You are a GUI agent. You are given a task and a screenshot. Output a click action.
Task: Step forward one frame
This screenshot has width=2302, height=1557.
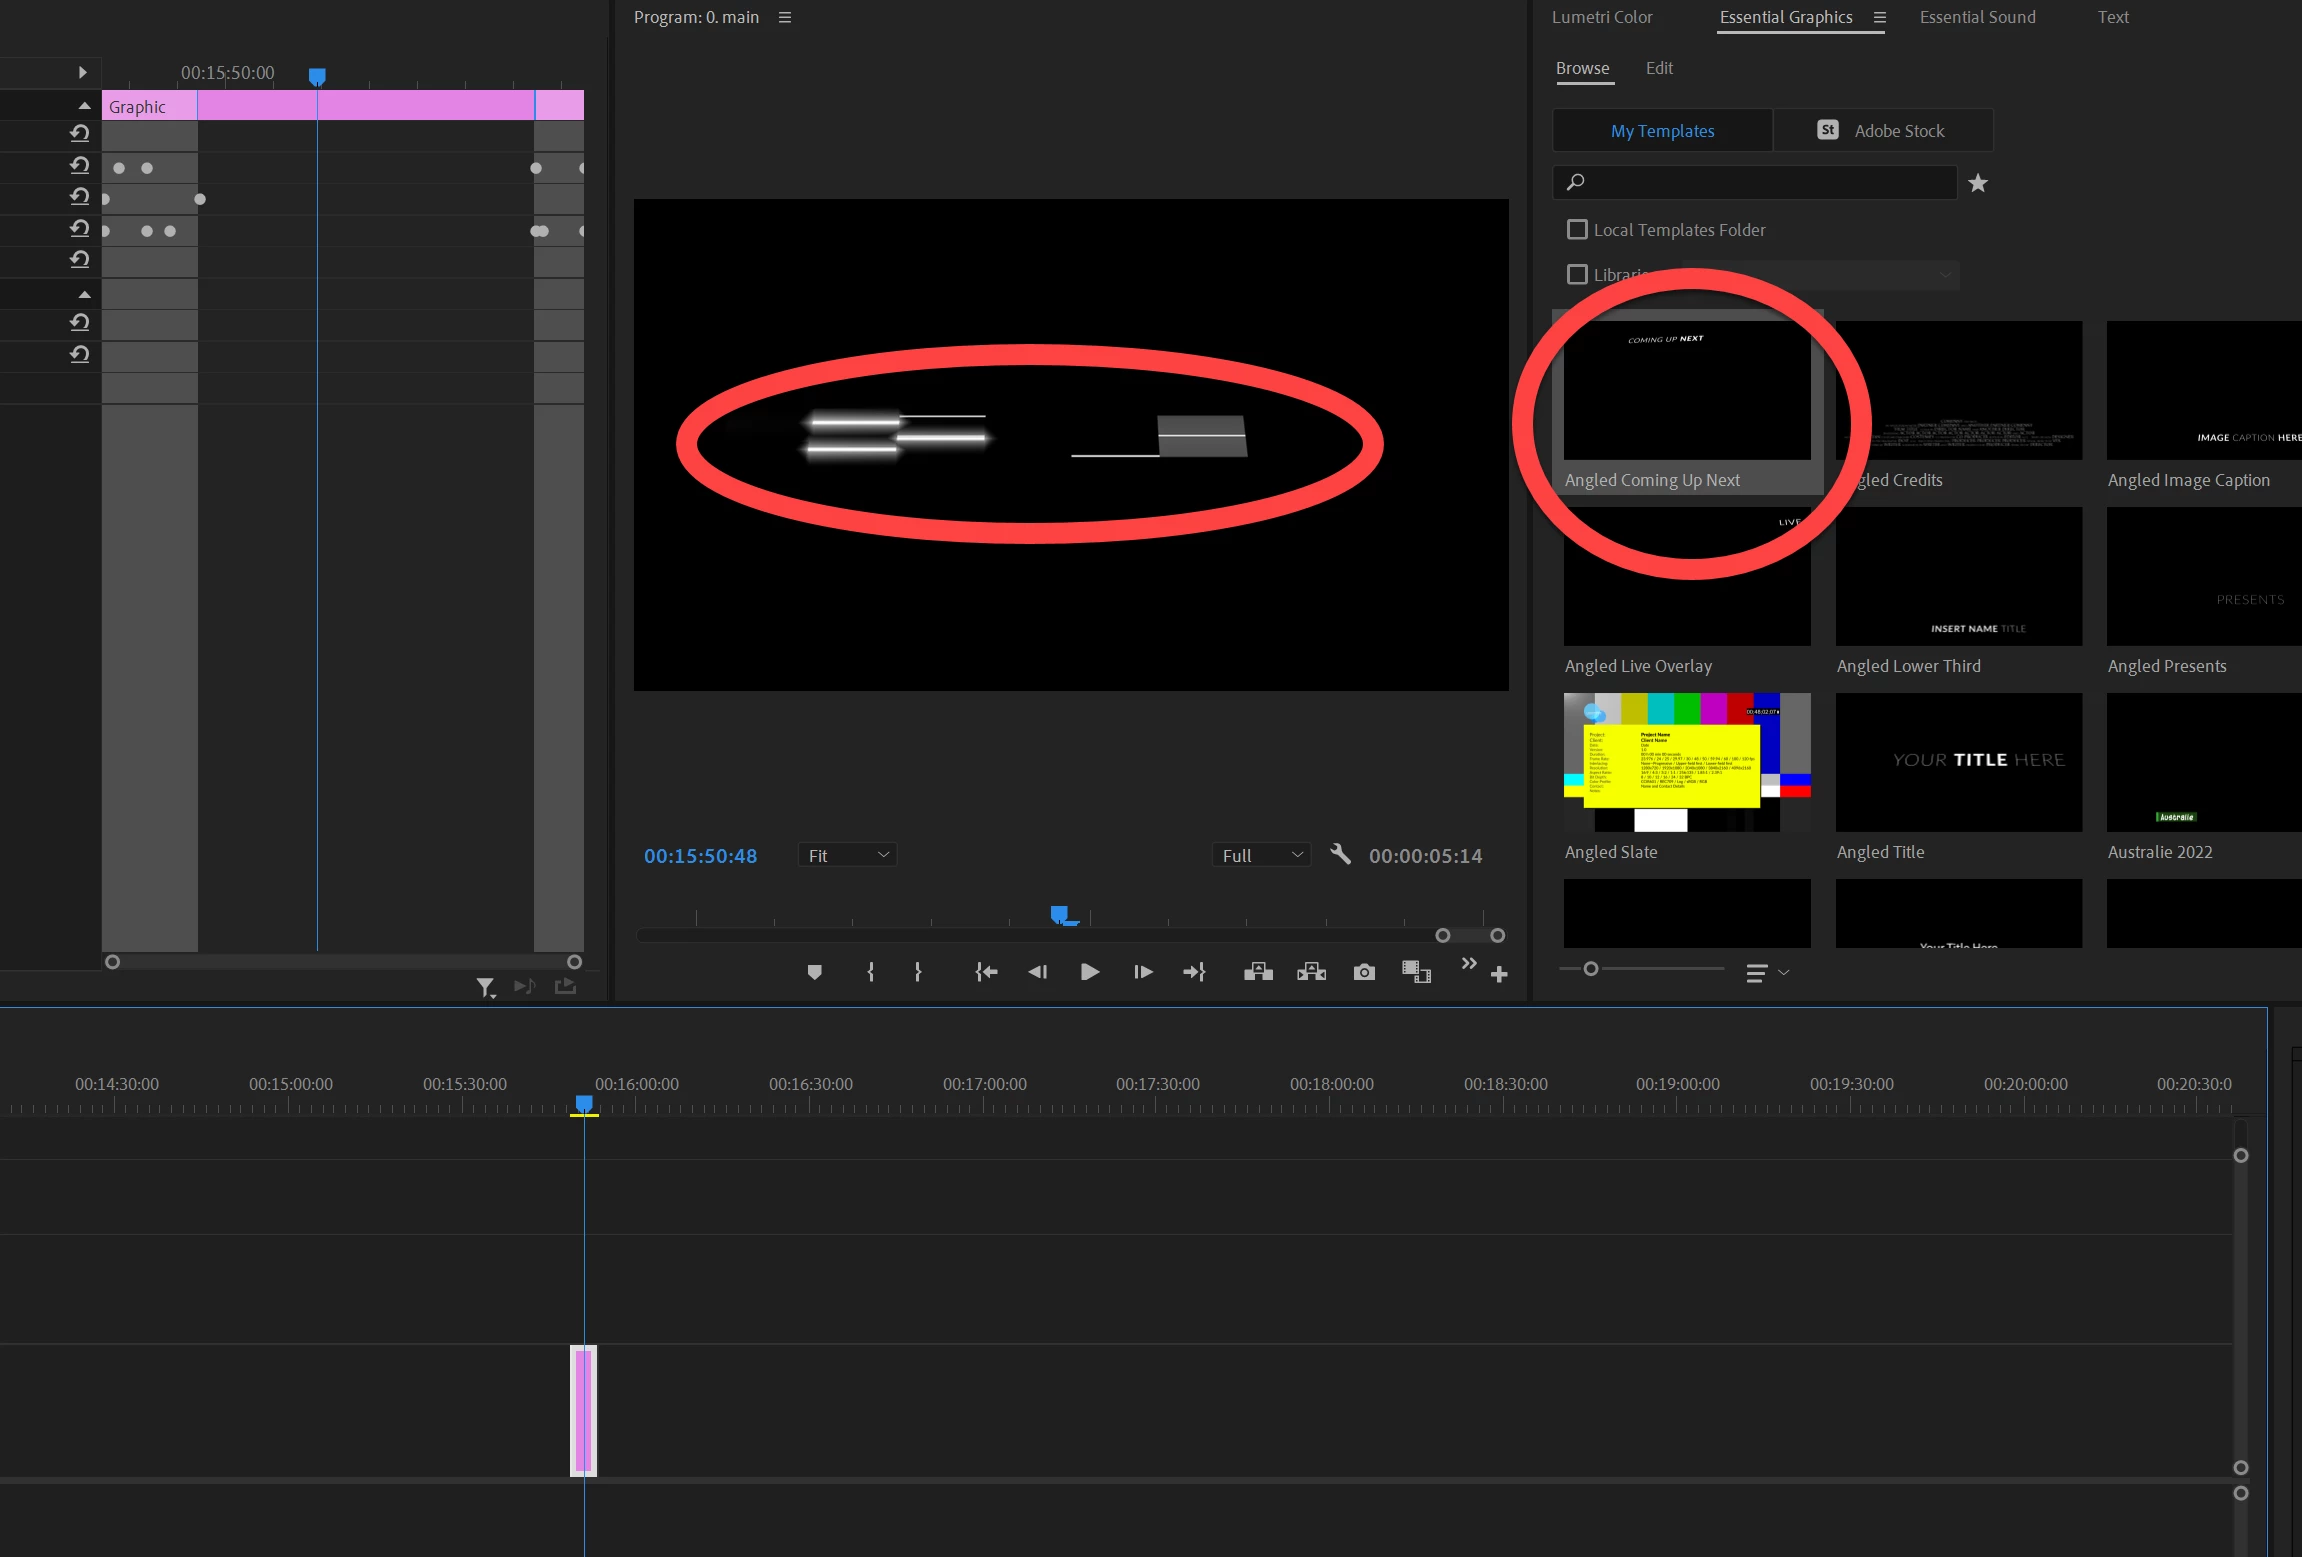click(1143, 972)
